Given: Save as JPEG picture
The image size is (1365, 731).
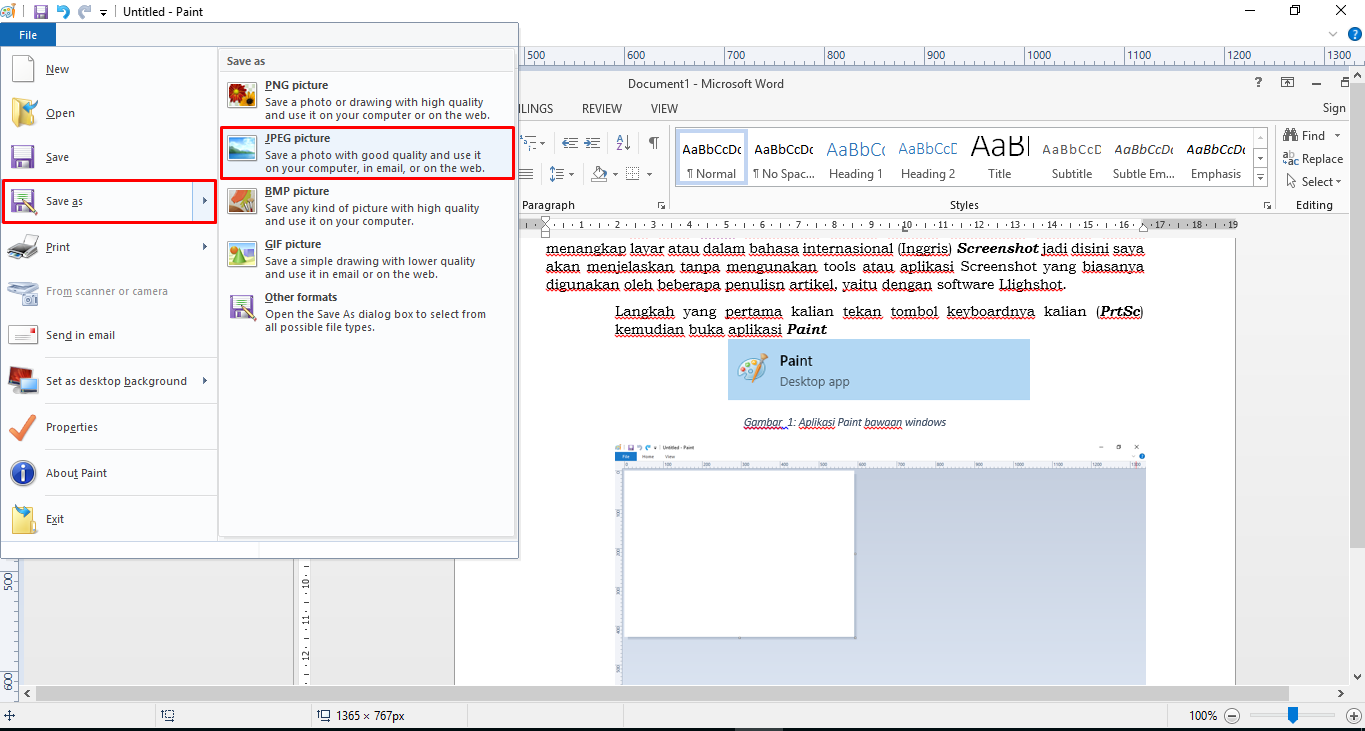Looking at the screenshot, I should tap(367, 153).
